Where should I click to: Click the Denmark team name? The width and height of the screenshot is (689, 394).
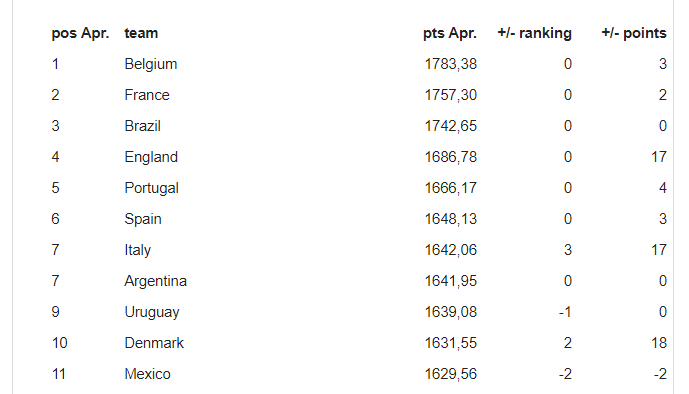point(154,343)
